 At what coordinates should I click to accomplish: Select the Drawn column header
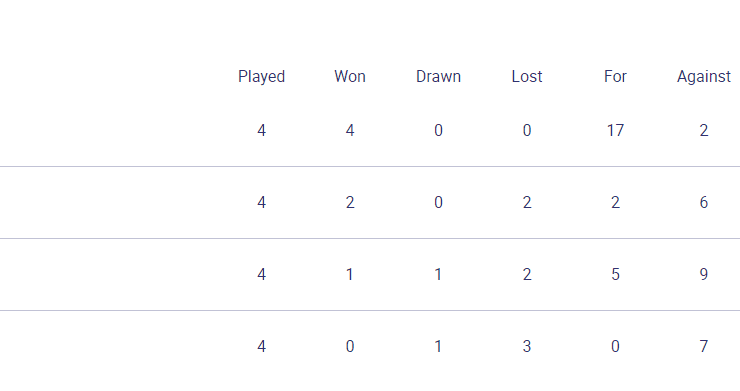(438, 76)
